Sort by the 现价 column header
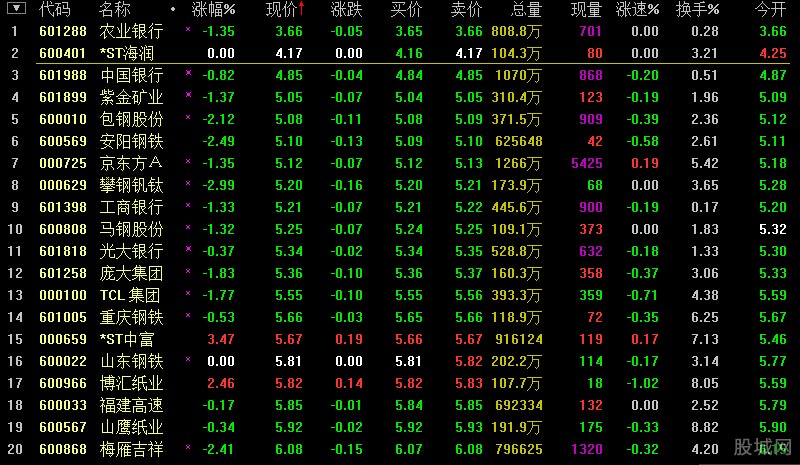The height and width of the screenshot is (465, 800). [282, 9]
